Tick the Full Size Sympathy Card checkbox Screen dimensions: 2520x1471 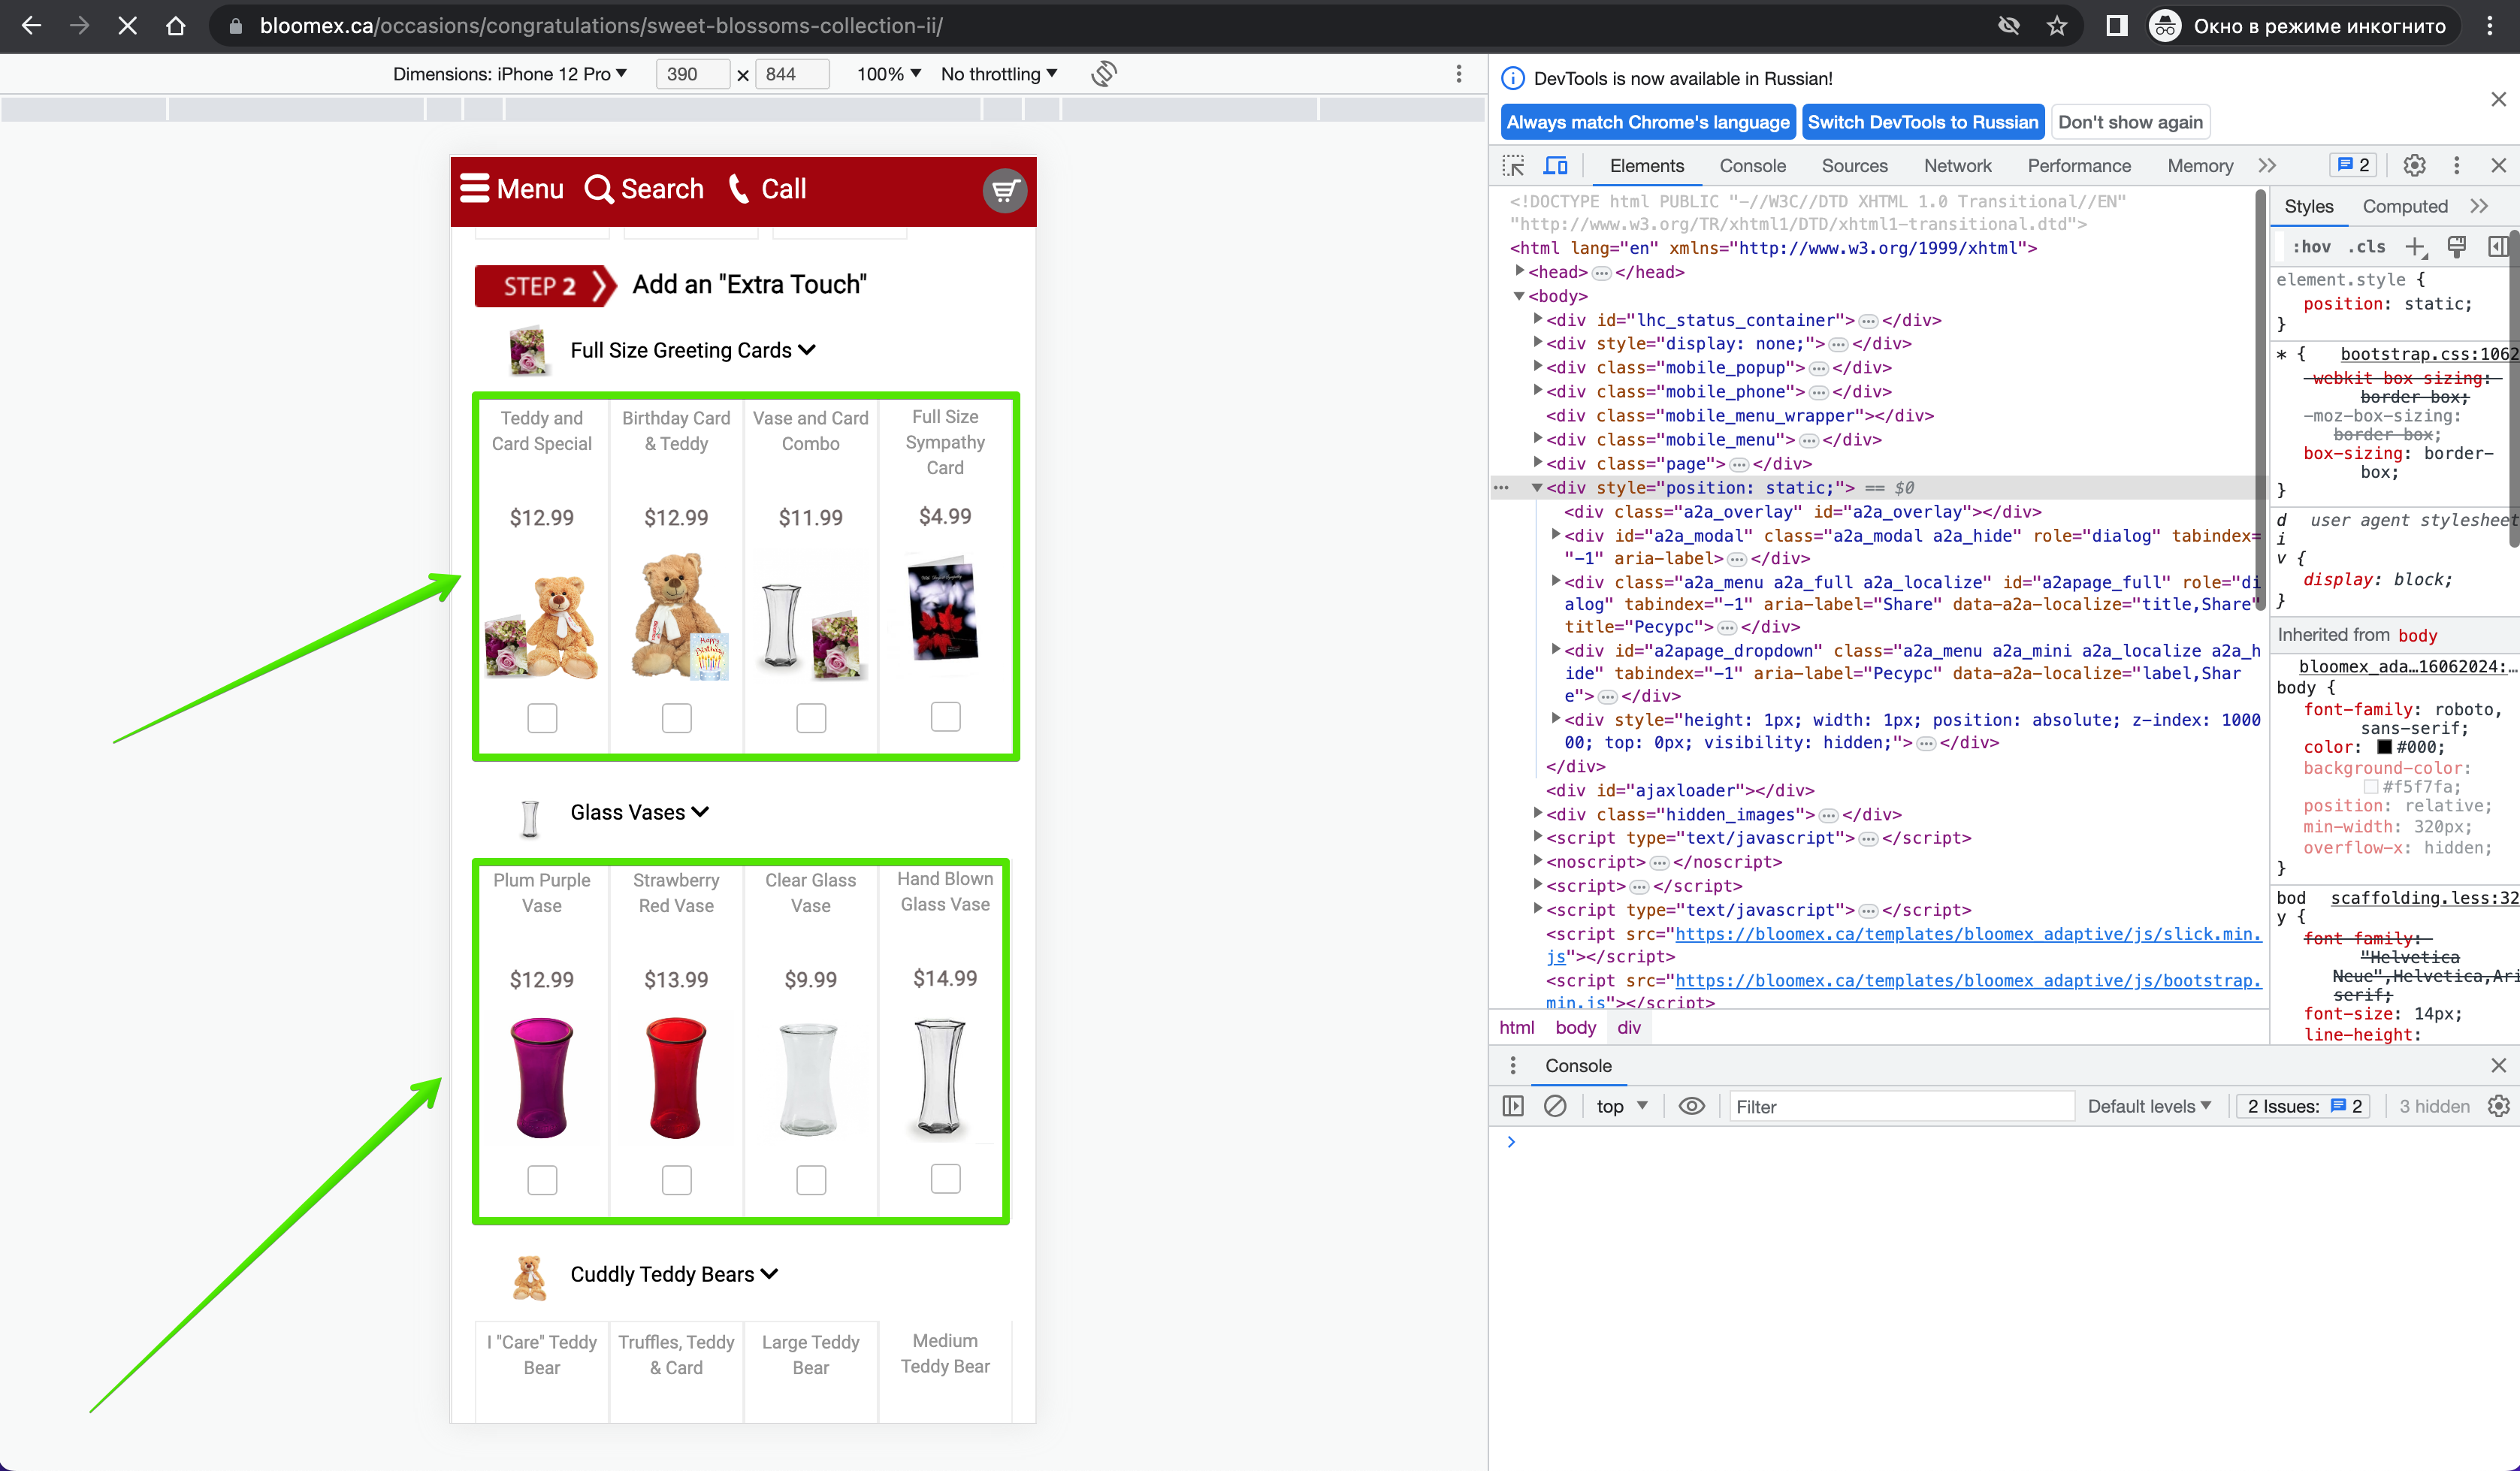coord(945,716)
